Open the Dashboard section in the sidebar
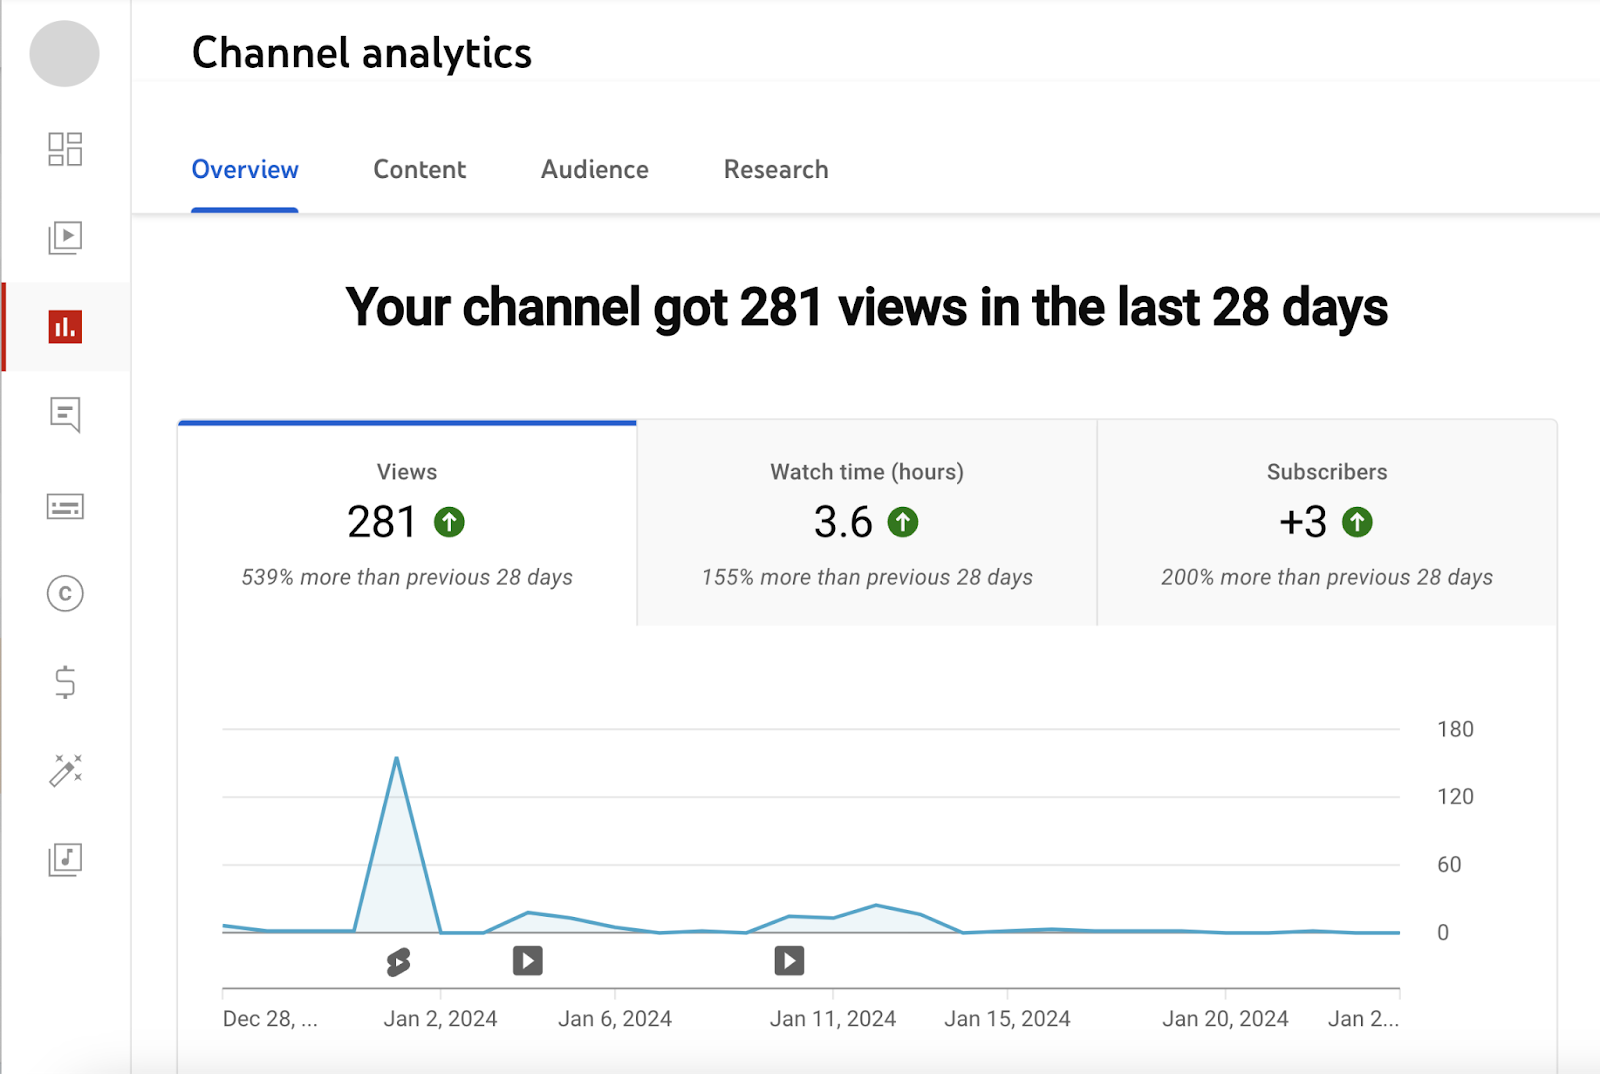 (x=64, y=150)
